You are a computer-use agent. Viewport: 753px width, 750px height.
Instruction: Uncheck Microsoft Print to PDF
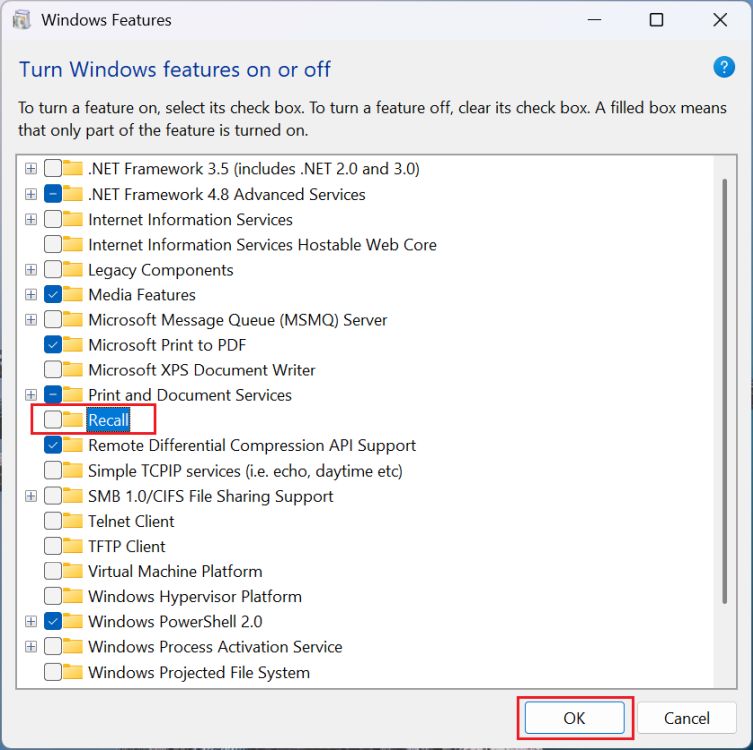coord(53,344)
